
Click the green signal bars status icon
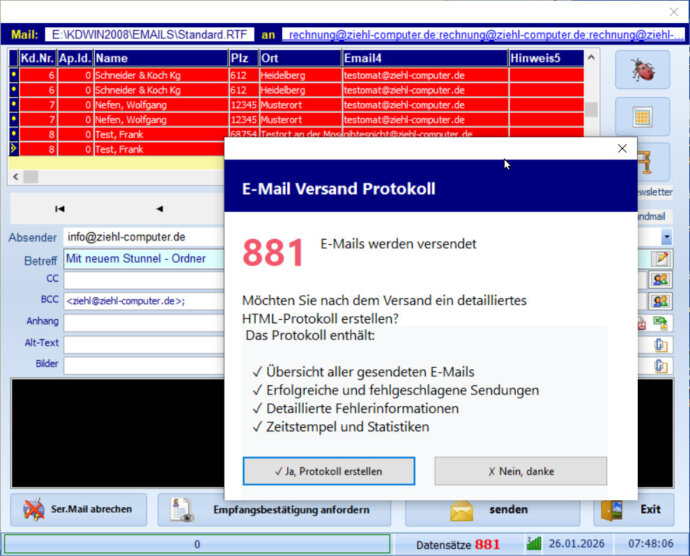pyautogui.click(x=533, y=544)
